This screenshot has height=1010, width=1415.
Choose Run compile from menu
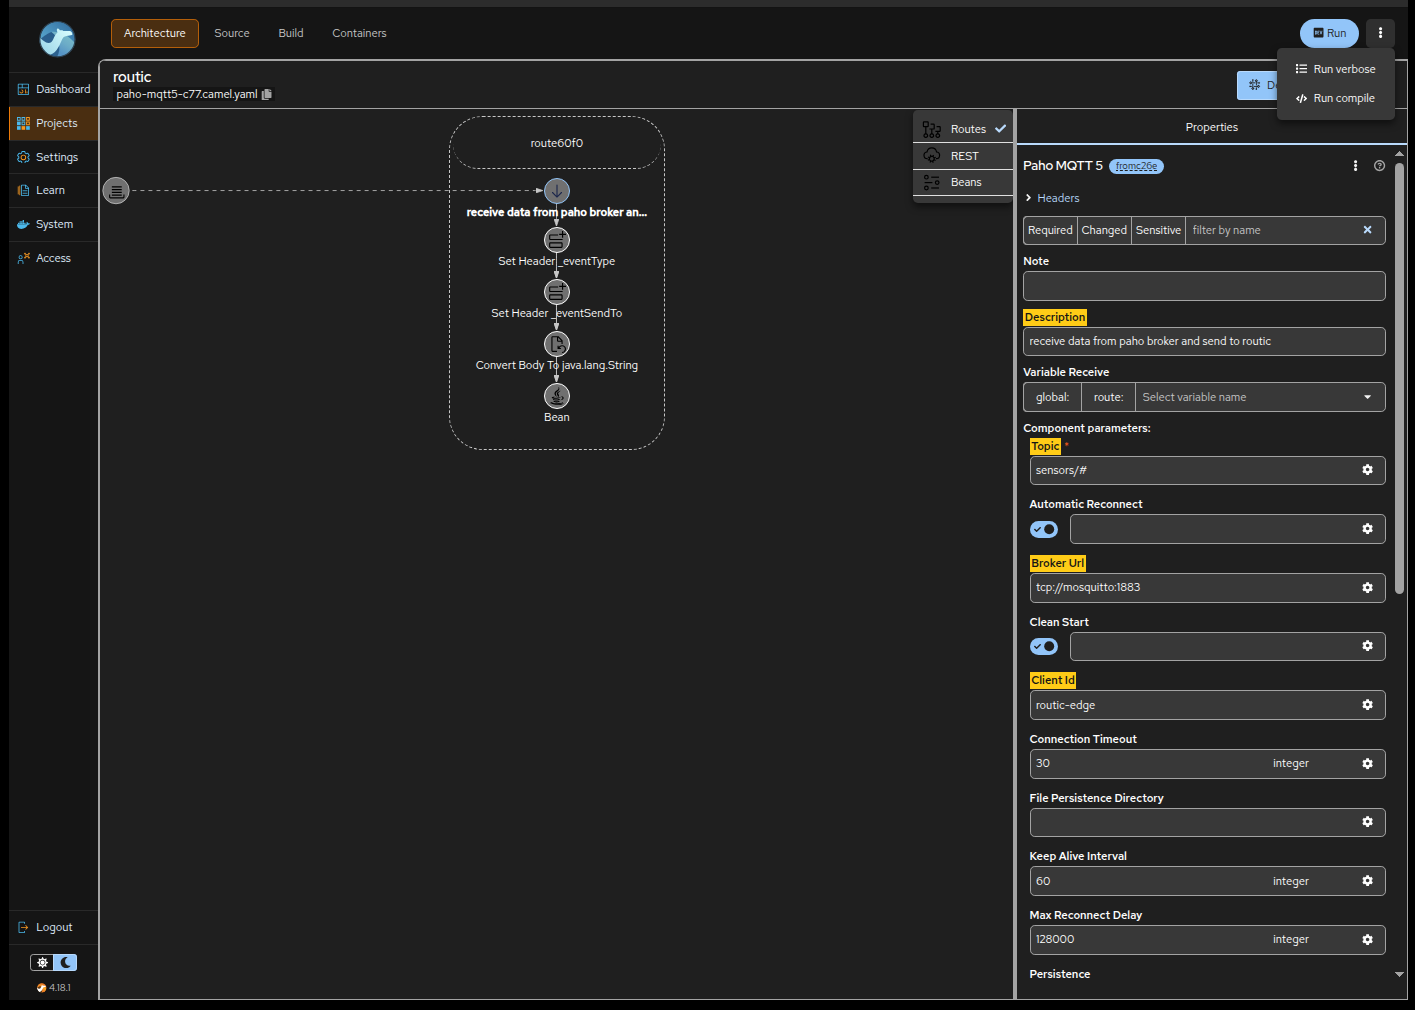(x=1336, y=98)
